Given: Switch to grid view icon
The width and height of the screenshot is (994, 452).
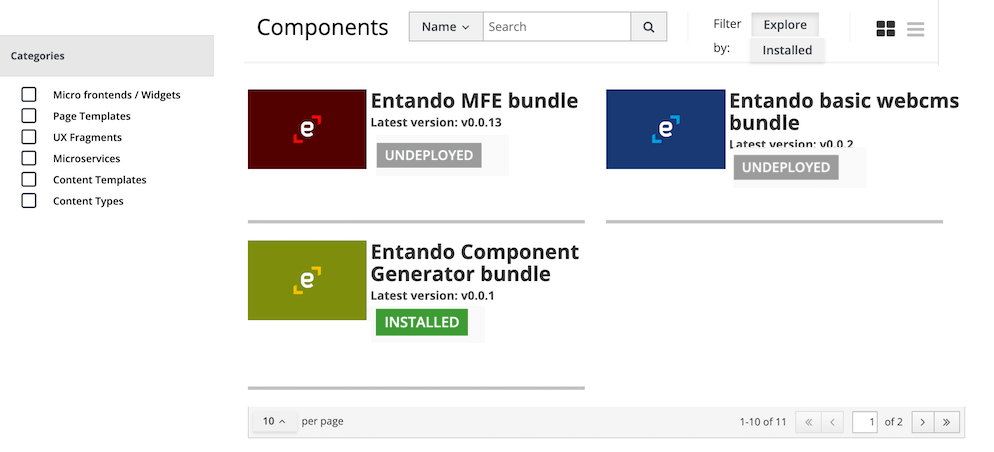Looking at the screenshot, I should tap(886, 29).
